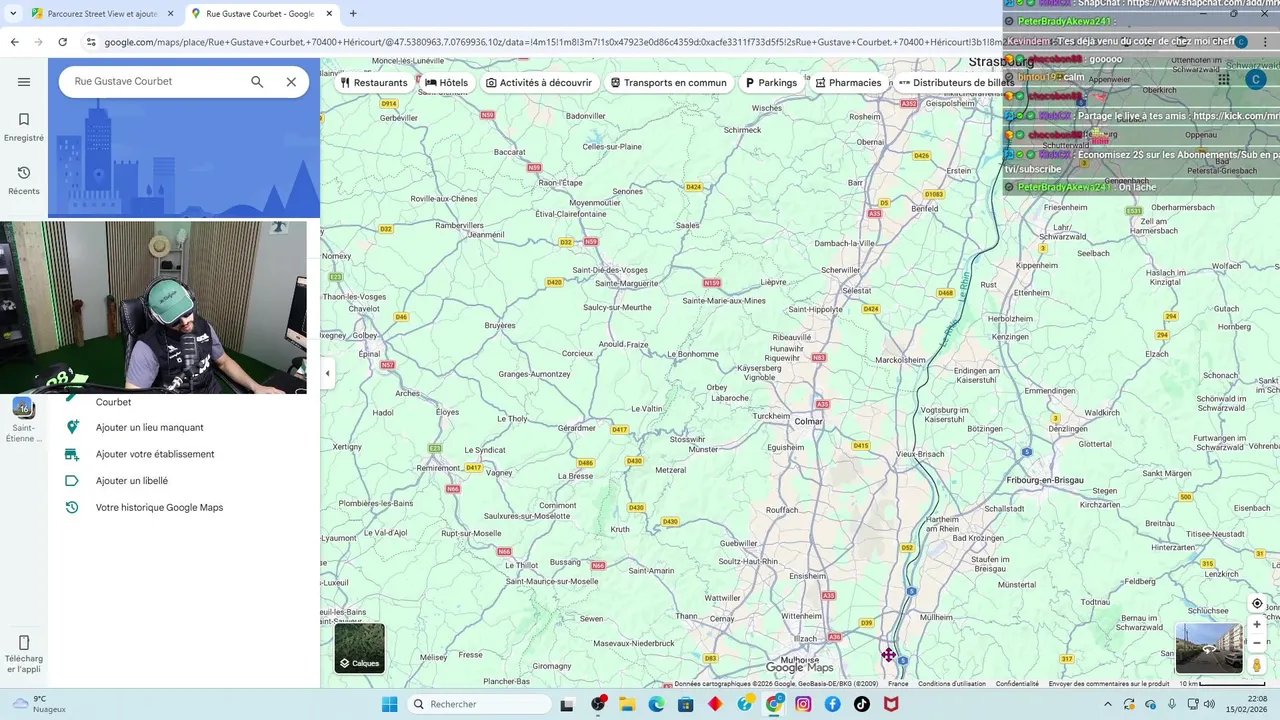Filter map by Hôtels
The height and width of the screenshot is (720, 1280).
tap(447, 83)
